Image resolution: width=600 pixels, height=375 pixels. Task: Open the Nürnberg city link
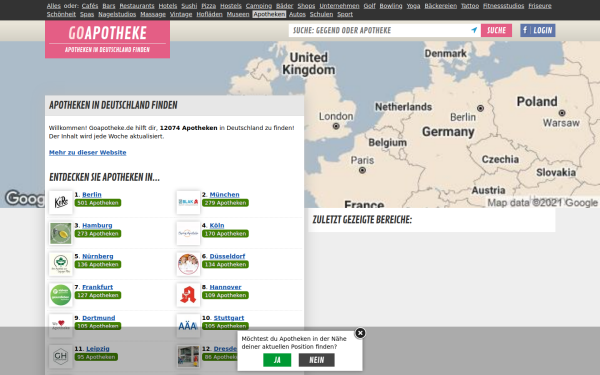point(98,256)
